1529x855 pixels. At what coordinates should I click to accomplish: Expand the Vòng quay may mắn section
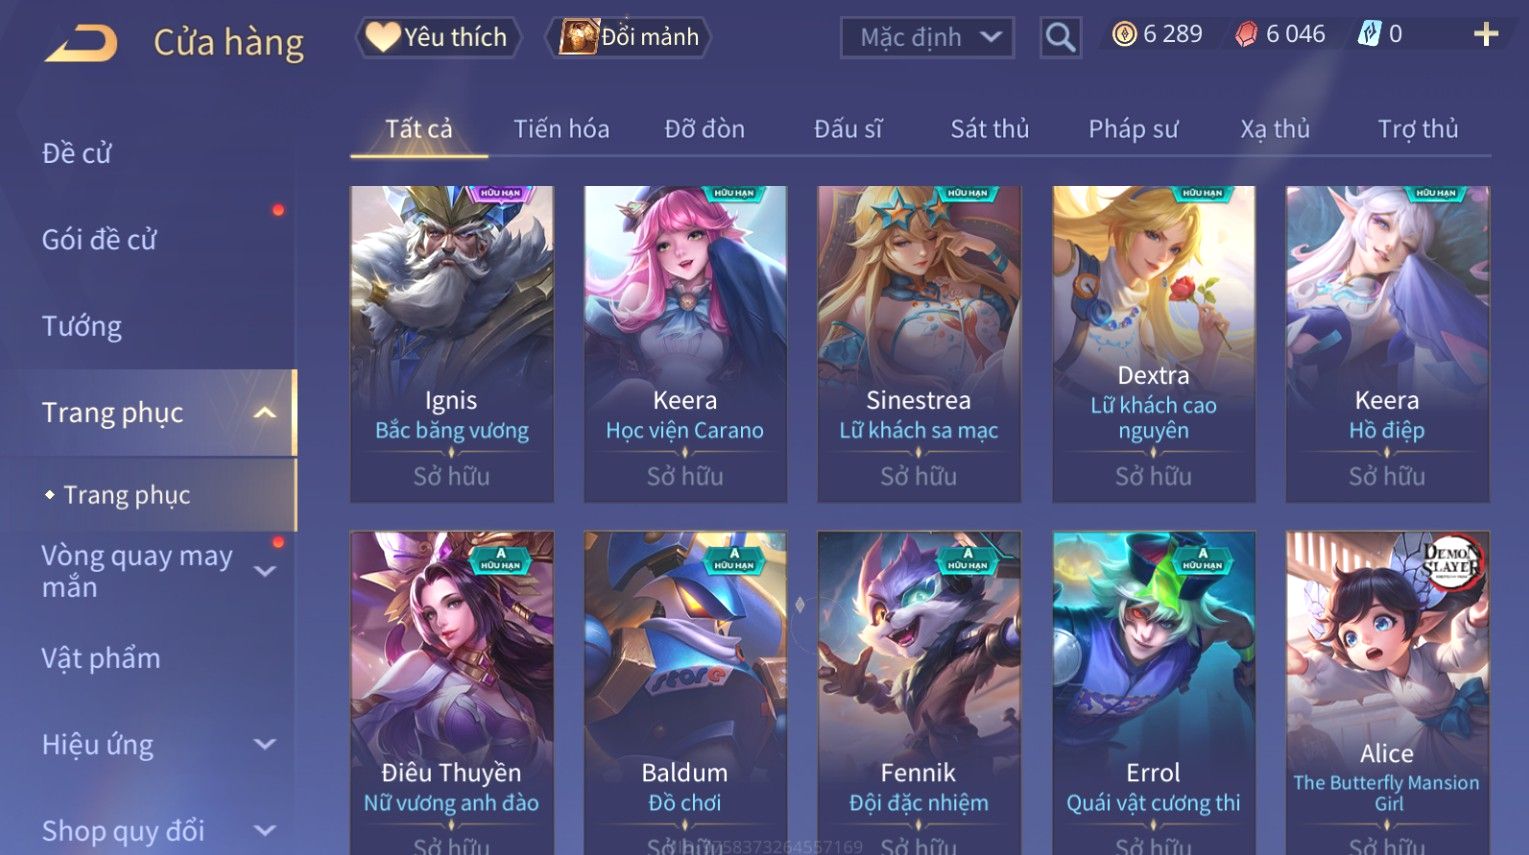pos(265,571)
